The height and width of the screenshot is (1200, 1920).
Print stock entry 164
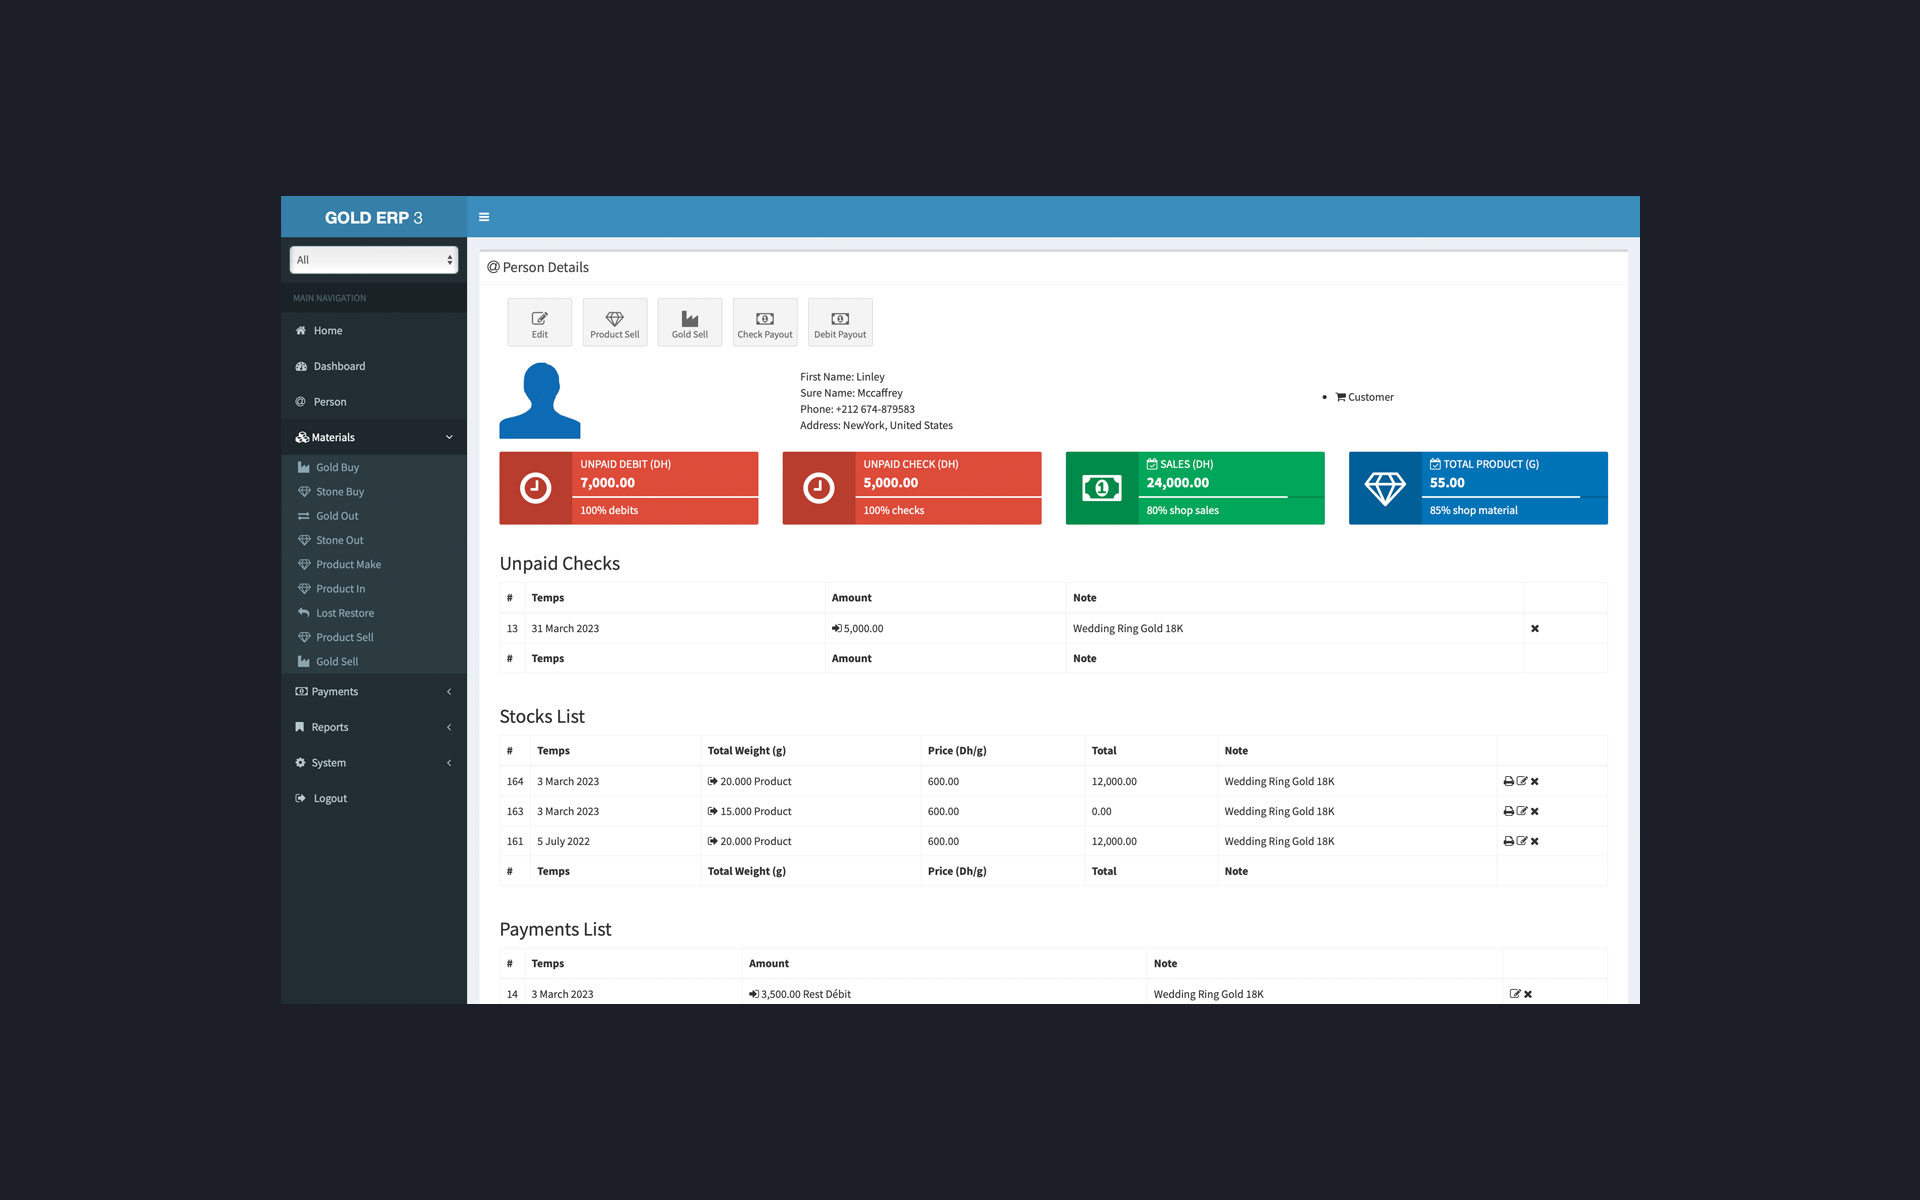(x=1508, y=782)
